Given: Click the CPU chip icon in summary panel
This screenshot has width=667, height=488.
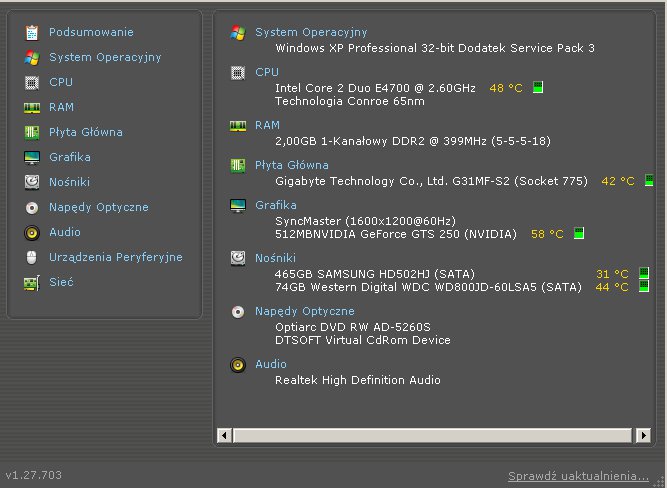Looking at the screenshot, I should [238, 73].
